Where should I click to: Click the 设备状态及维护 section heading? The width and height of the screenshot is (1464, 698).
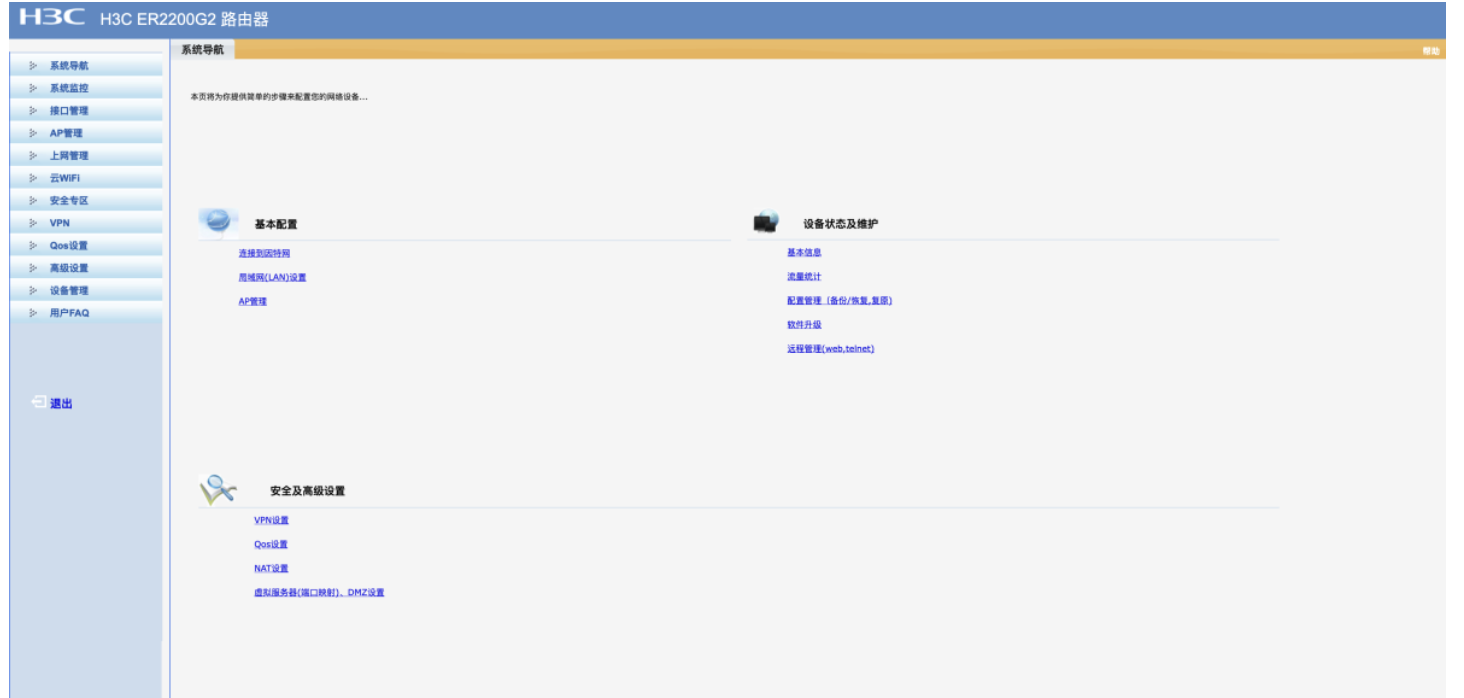(840, 224)
